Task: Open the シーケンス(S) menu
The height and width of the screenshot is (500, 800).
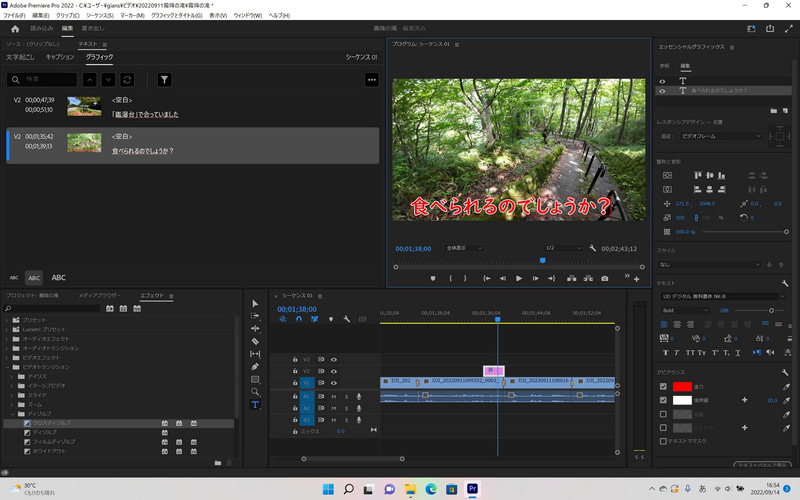Action: pos(100,16)
